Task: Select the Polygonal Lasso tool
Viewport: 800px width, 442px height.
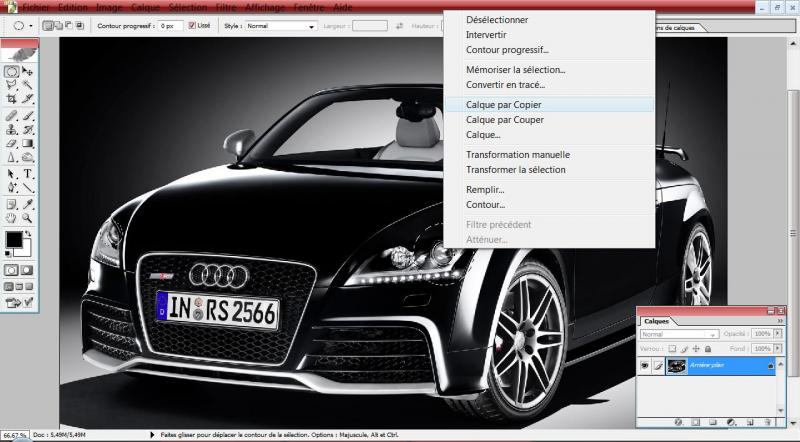Action: tap(11, 85)
